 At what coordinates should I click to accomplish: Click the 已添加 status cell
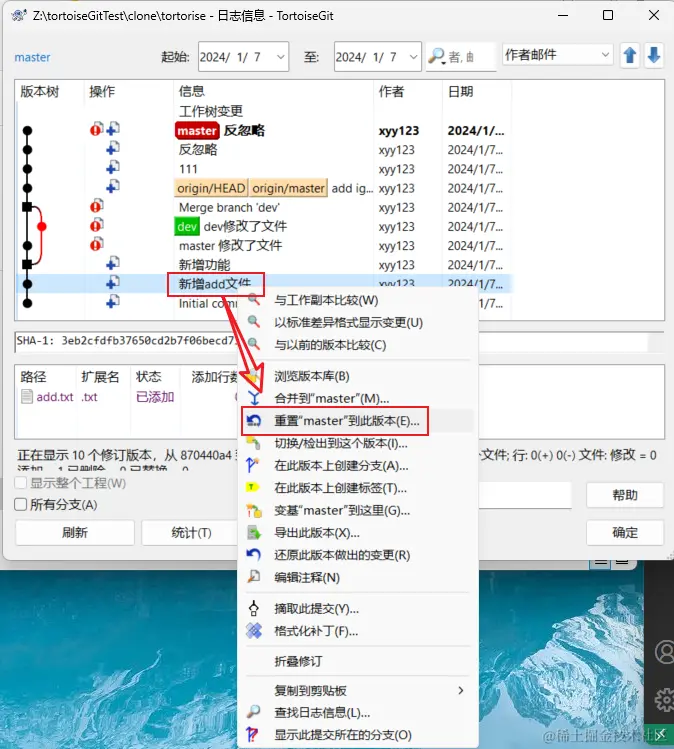[155, 397]
